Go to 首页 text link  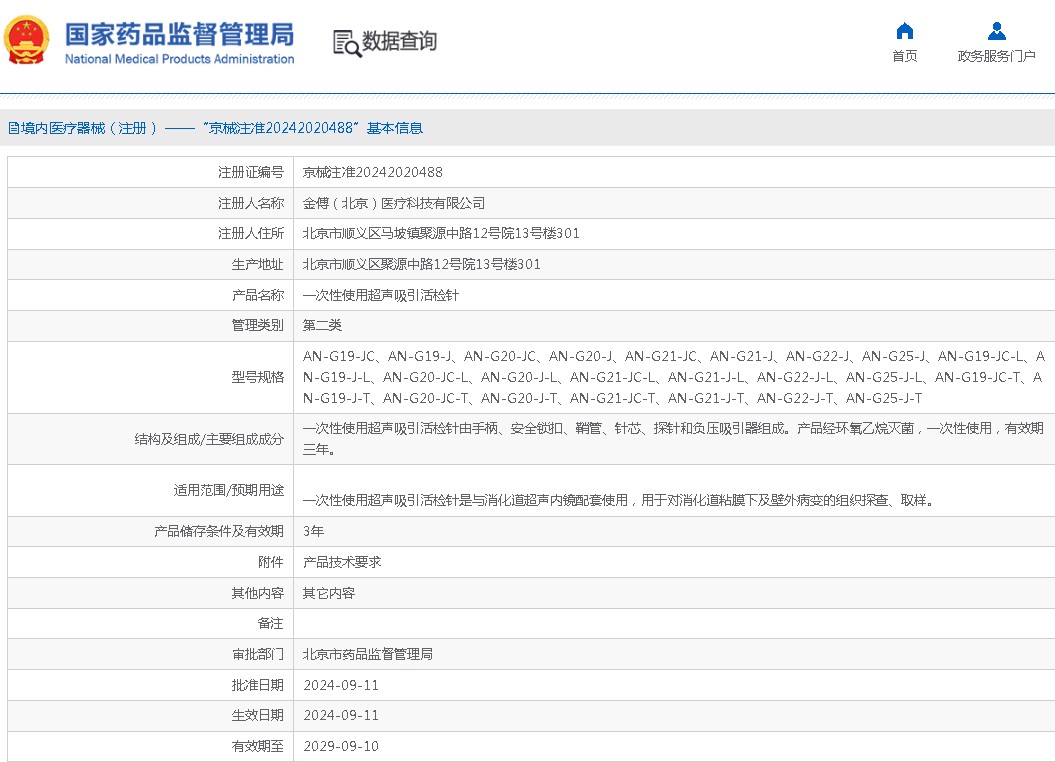point(904,56)
